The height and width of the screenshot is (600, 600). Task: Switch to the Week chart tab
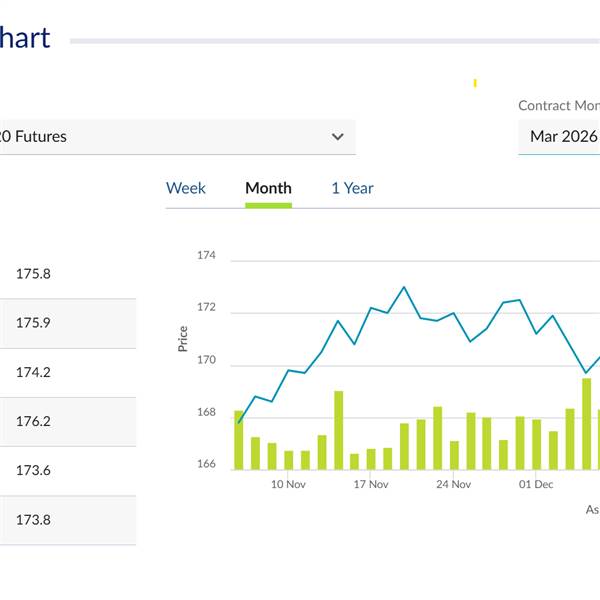pyautogui.click(x=186, y=188)
